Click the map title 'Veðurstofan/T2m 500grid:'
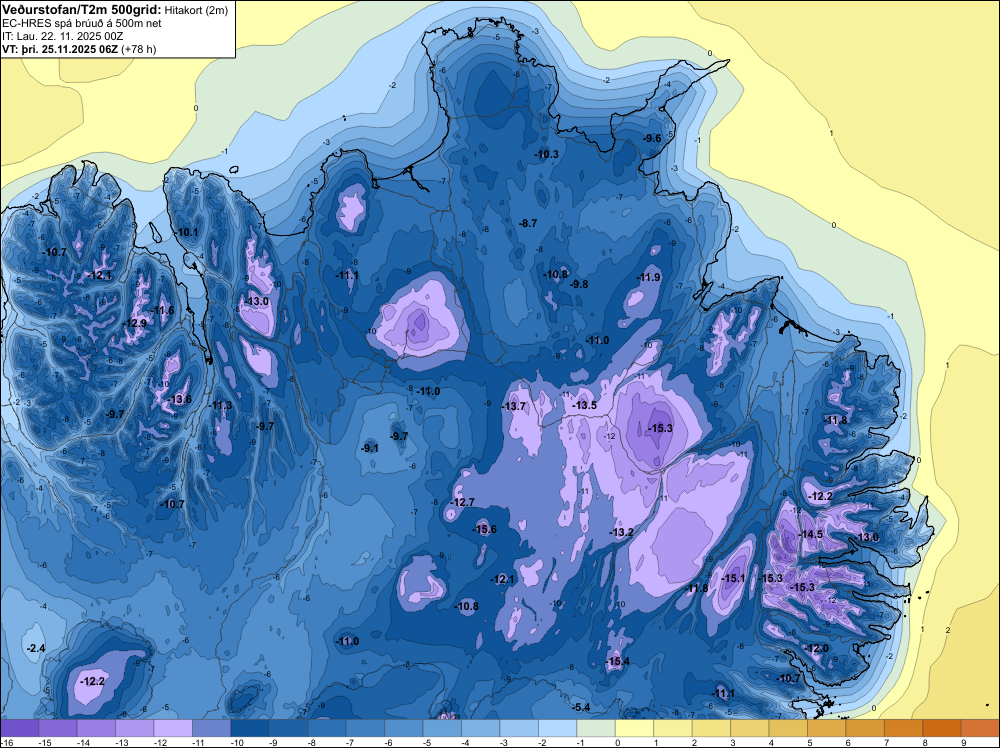 pyautogui.click(x=82, y=10)
